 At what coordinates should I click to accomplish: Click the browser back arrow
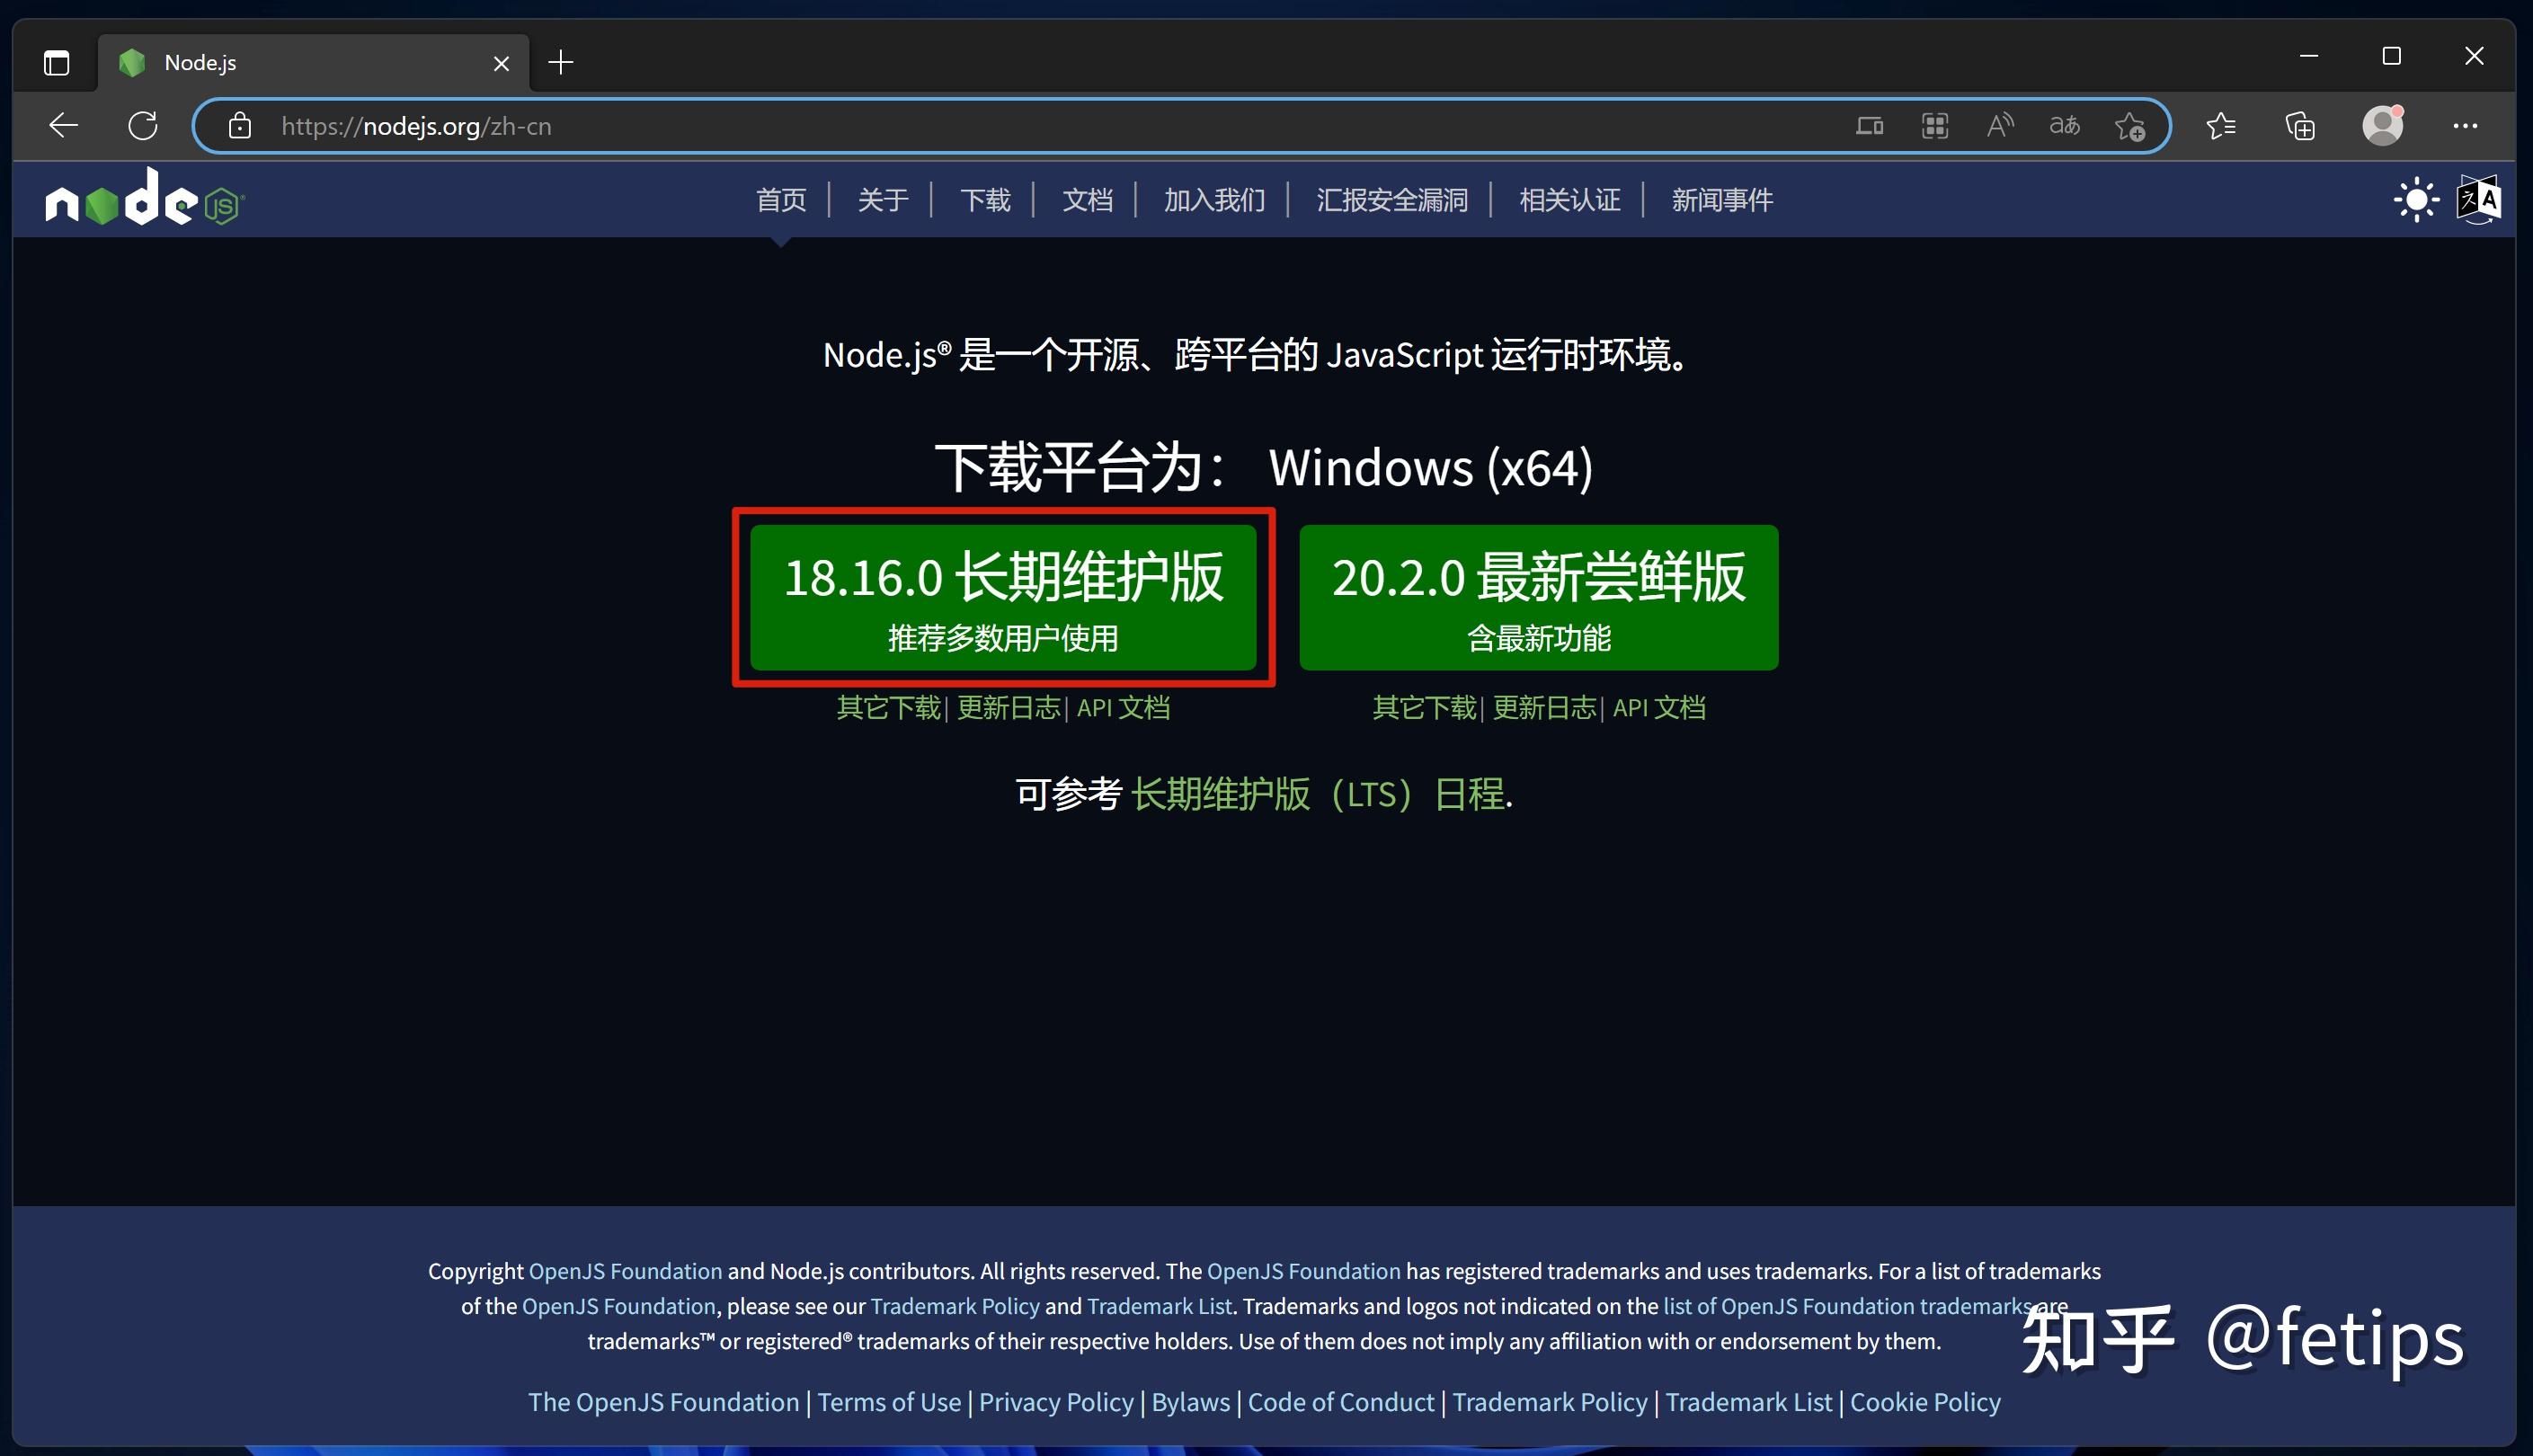[x=64, y=126]
